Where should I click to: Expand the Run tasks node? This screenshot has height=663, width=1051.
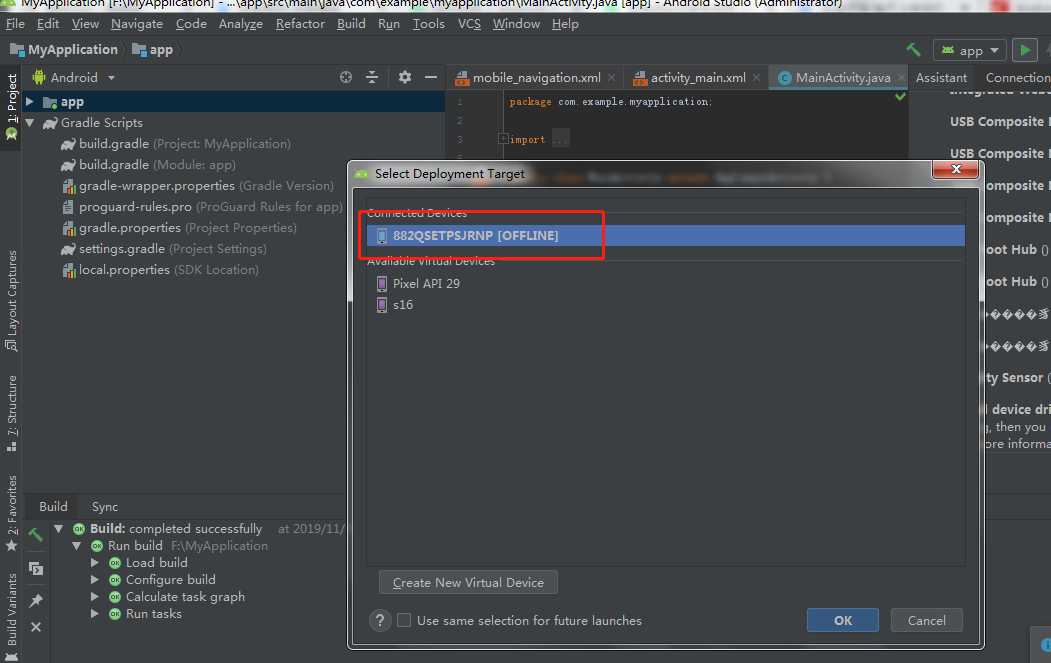(x=95, y=614)
